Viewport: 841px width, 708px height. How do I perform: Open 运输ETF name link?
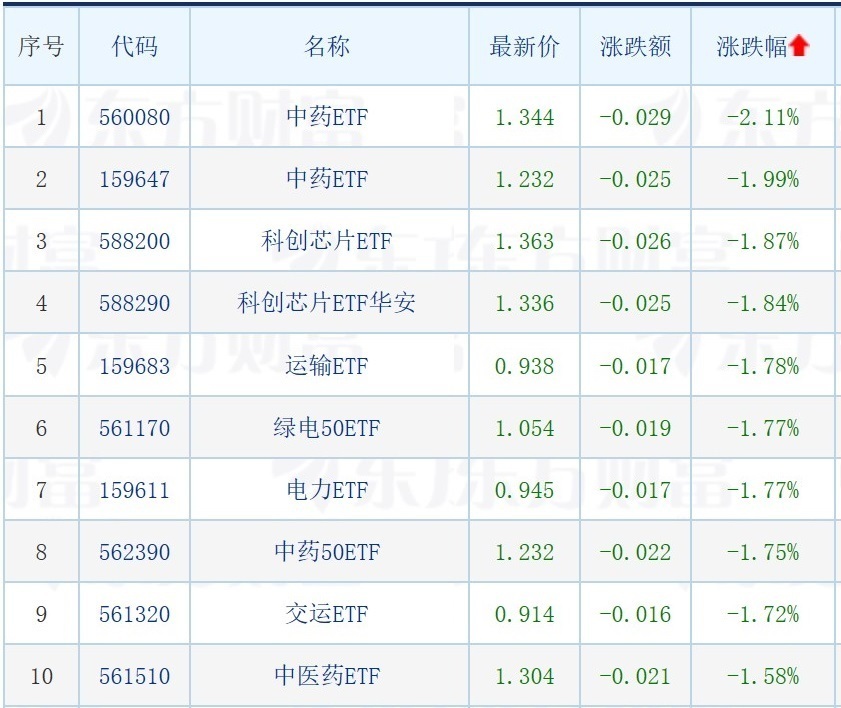[x=327, y=366]
